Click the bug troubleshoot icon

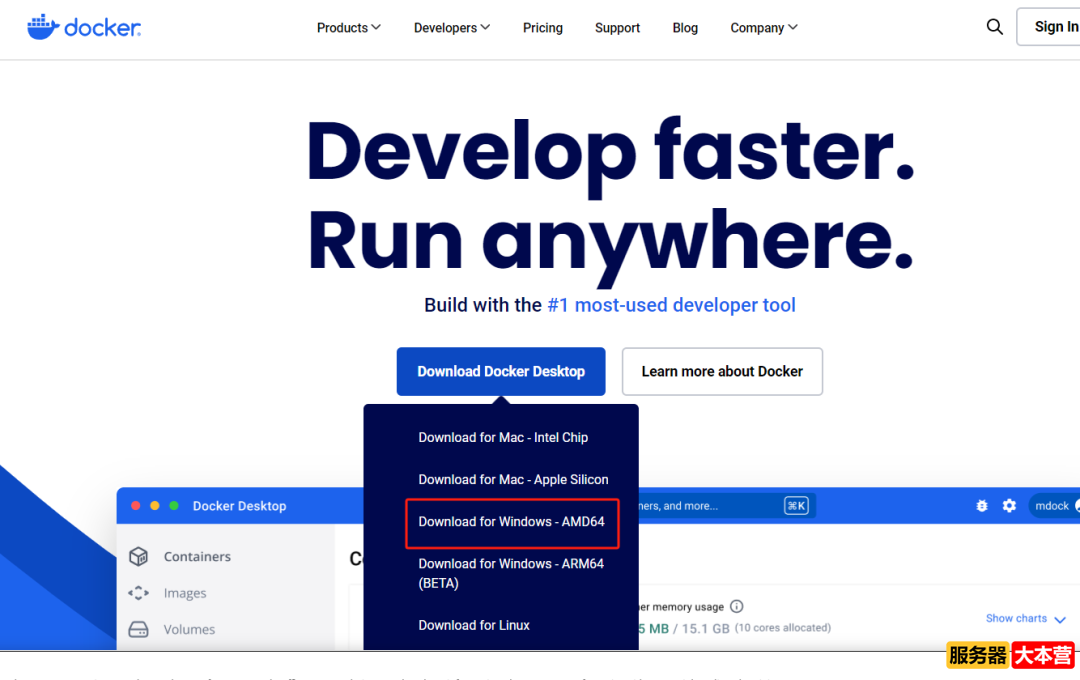click(x=982, y=506)
